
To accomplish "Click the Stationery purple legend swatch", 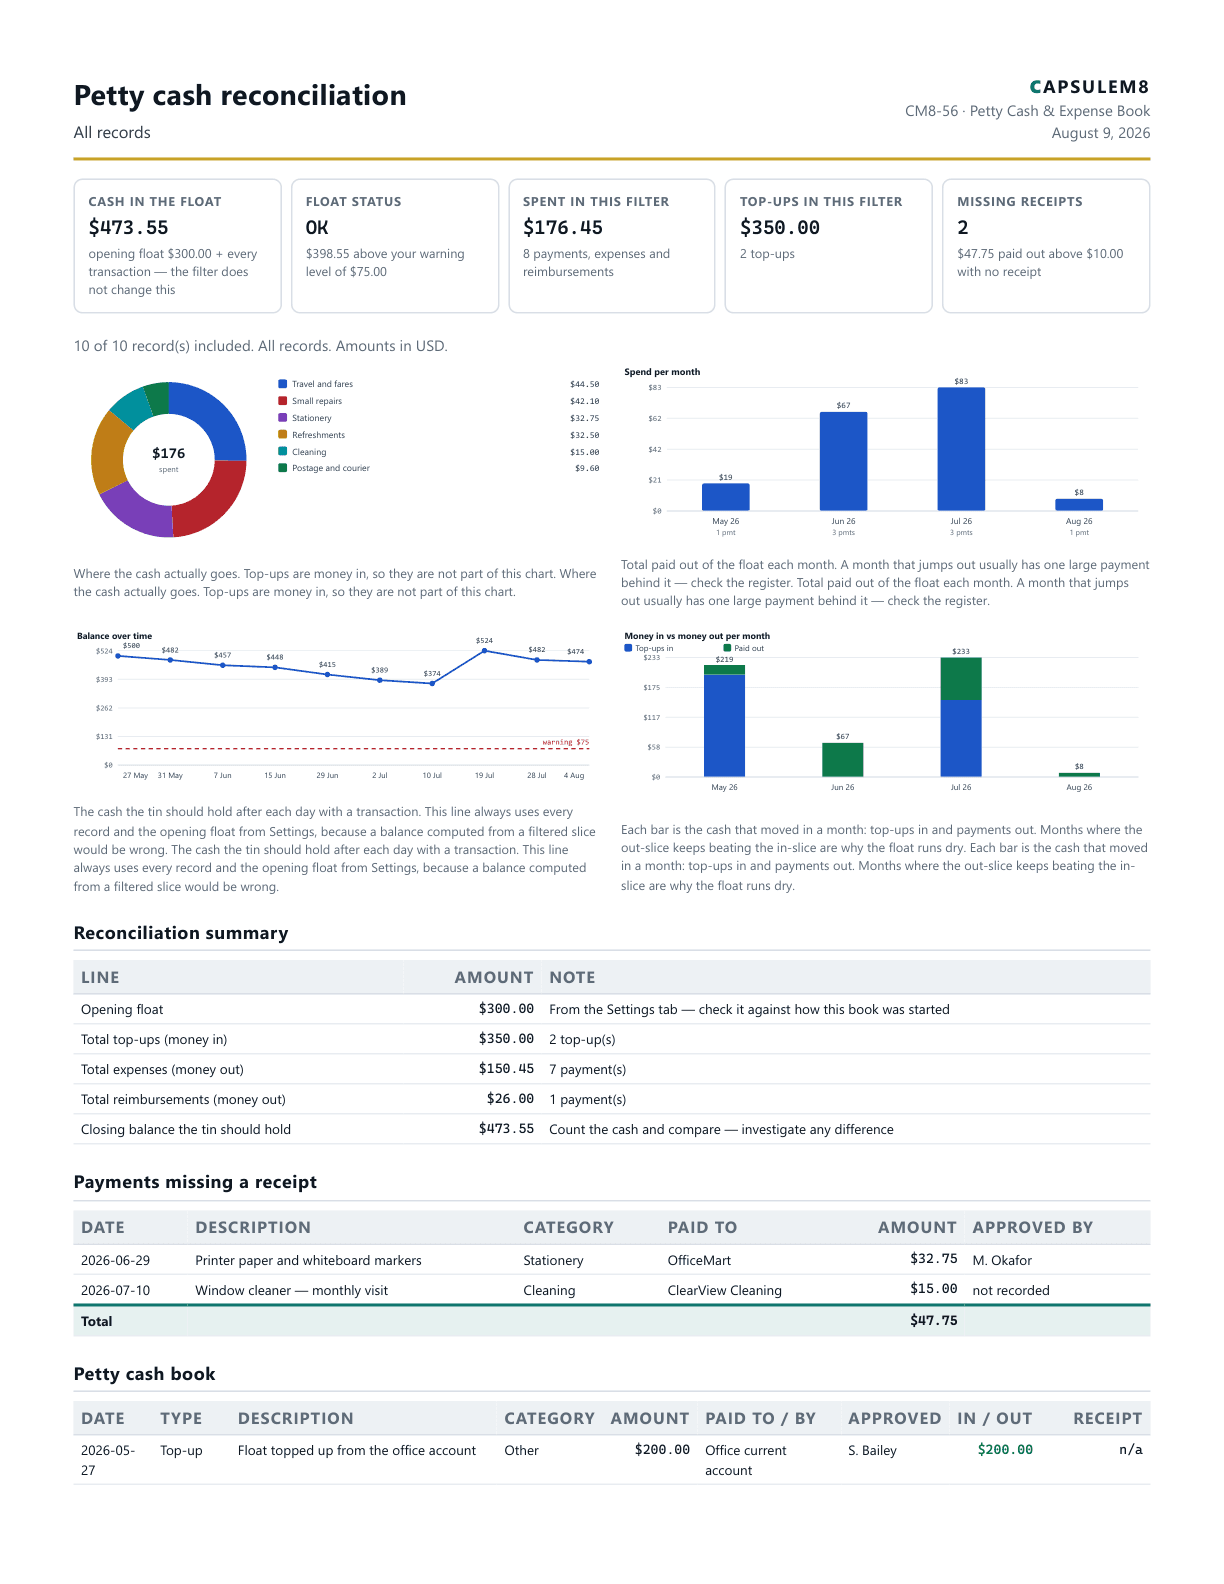I will [x=283, y=418].
